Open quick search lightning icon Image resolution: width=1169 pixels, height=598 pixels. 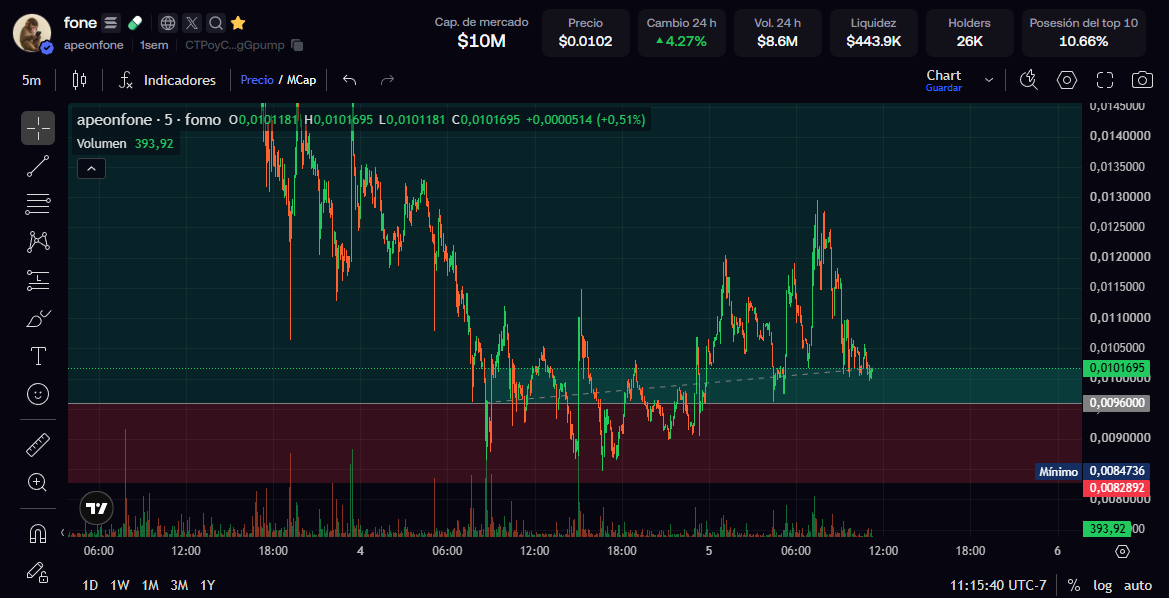click(1029, 80)
